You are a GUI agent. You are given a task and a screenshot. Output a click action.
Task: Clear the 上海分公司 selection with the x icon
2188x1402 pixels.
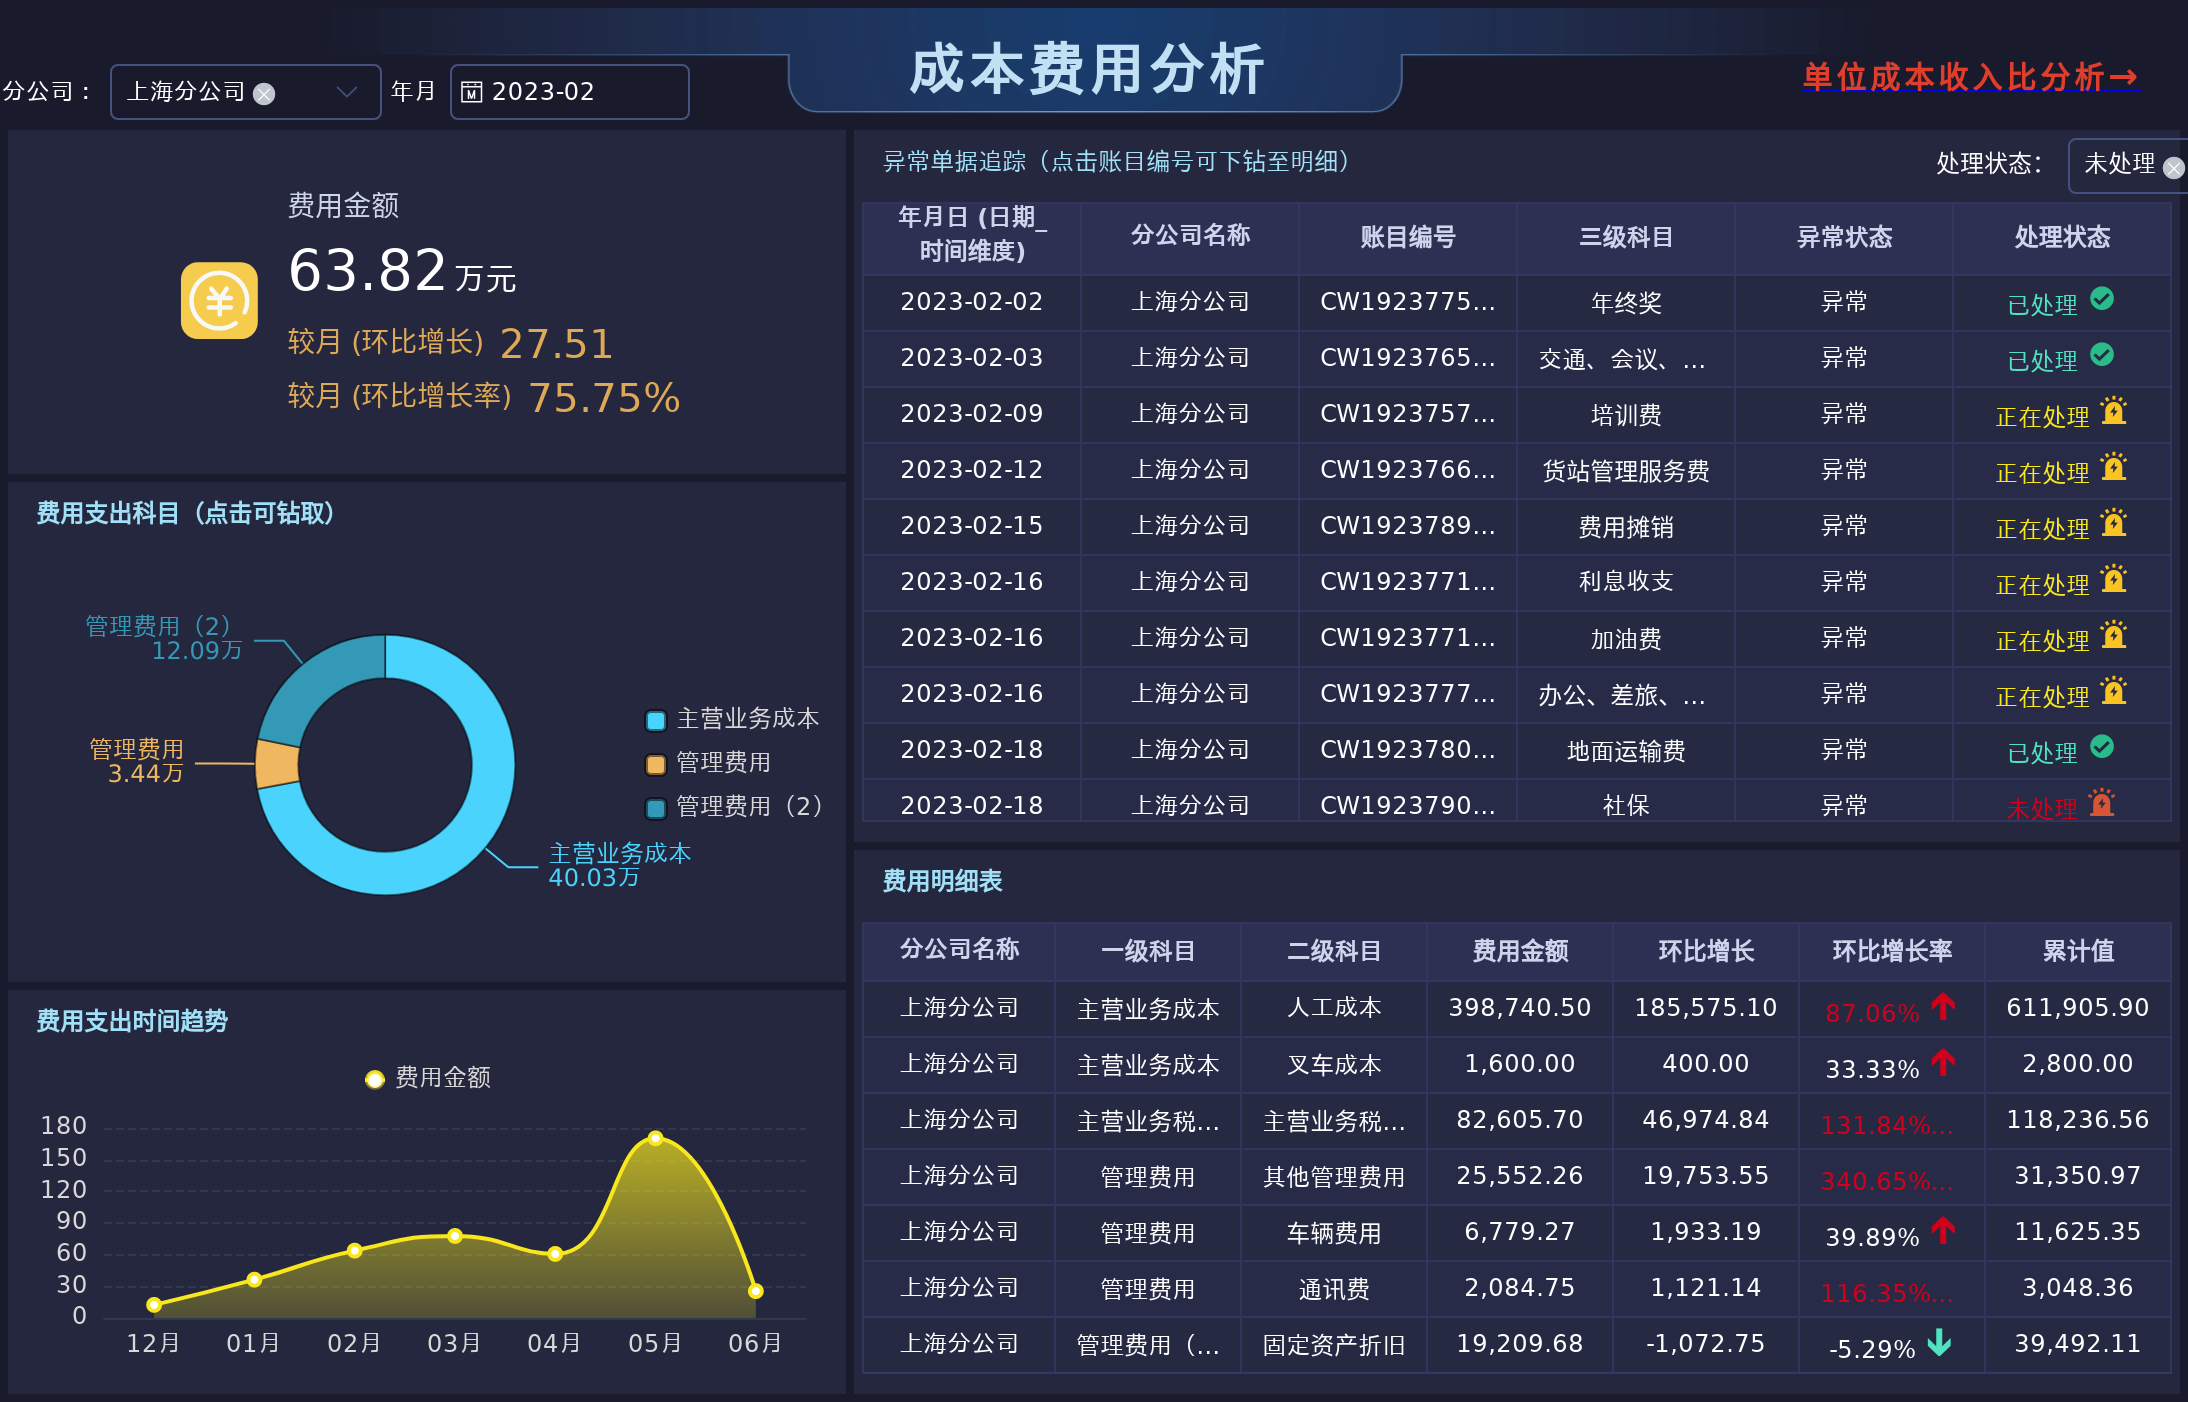click(264, 93)
